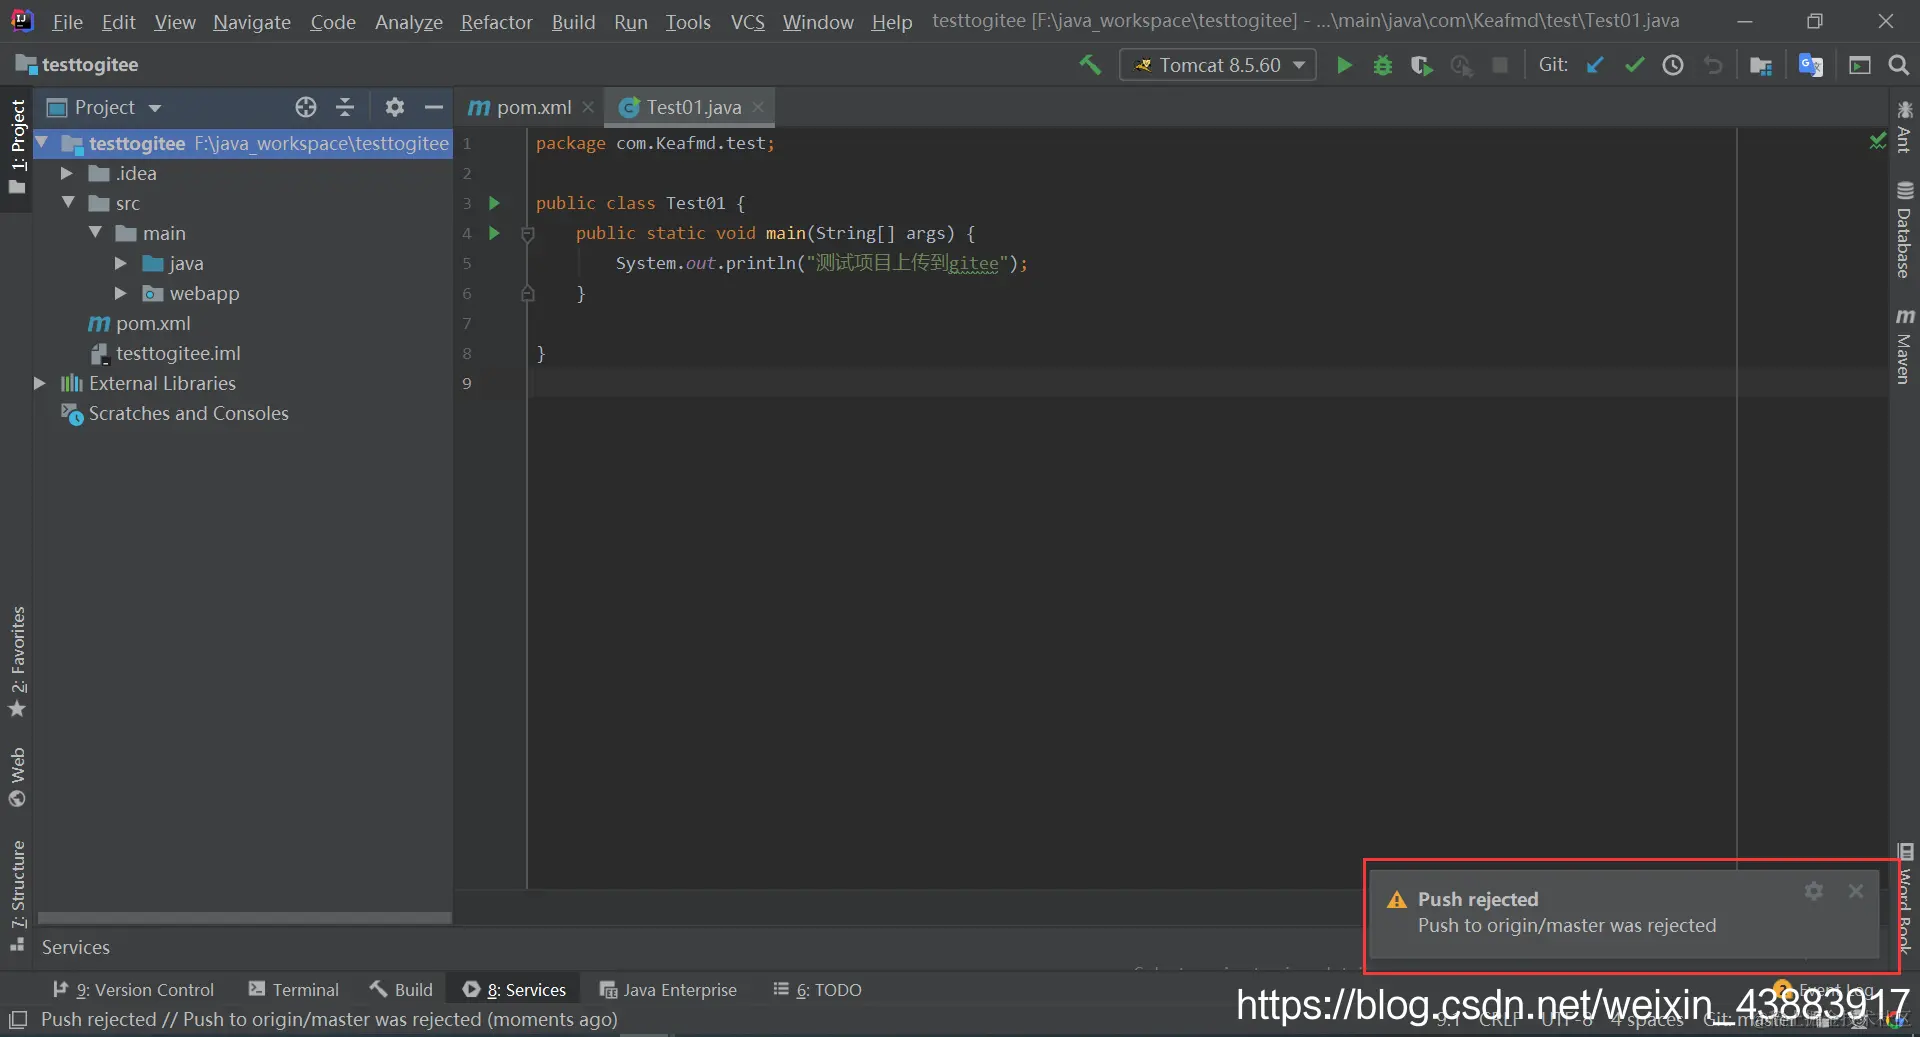
Task: Select testtogitee.iml in the project tree
Action: tap(178, 353)
